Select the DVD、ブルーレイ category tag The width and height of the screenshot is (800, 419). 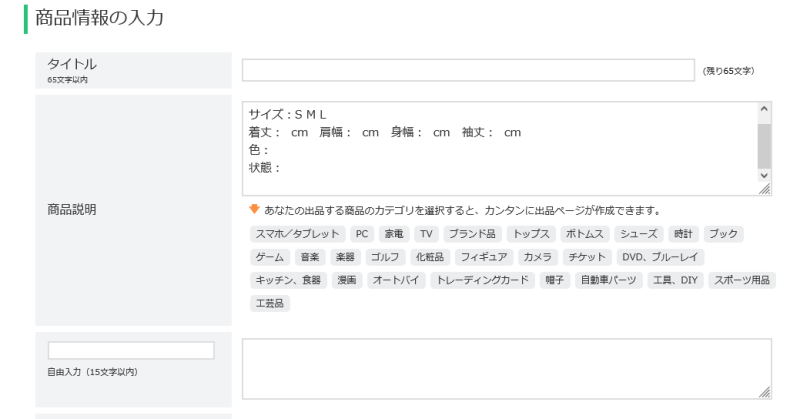click(660, 257)
